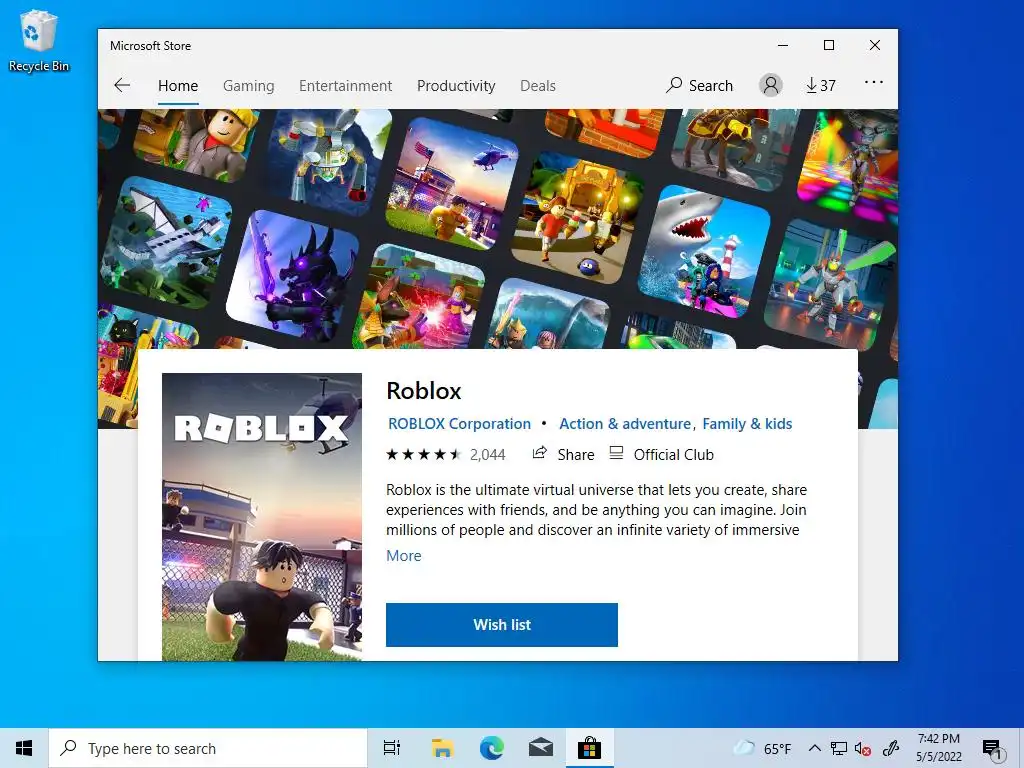Launch File Explorer from the taskbar
Image resolution: width=1024 pixels, height=768 pixels.
coord(442,748)
